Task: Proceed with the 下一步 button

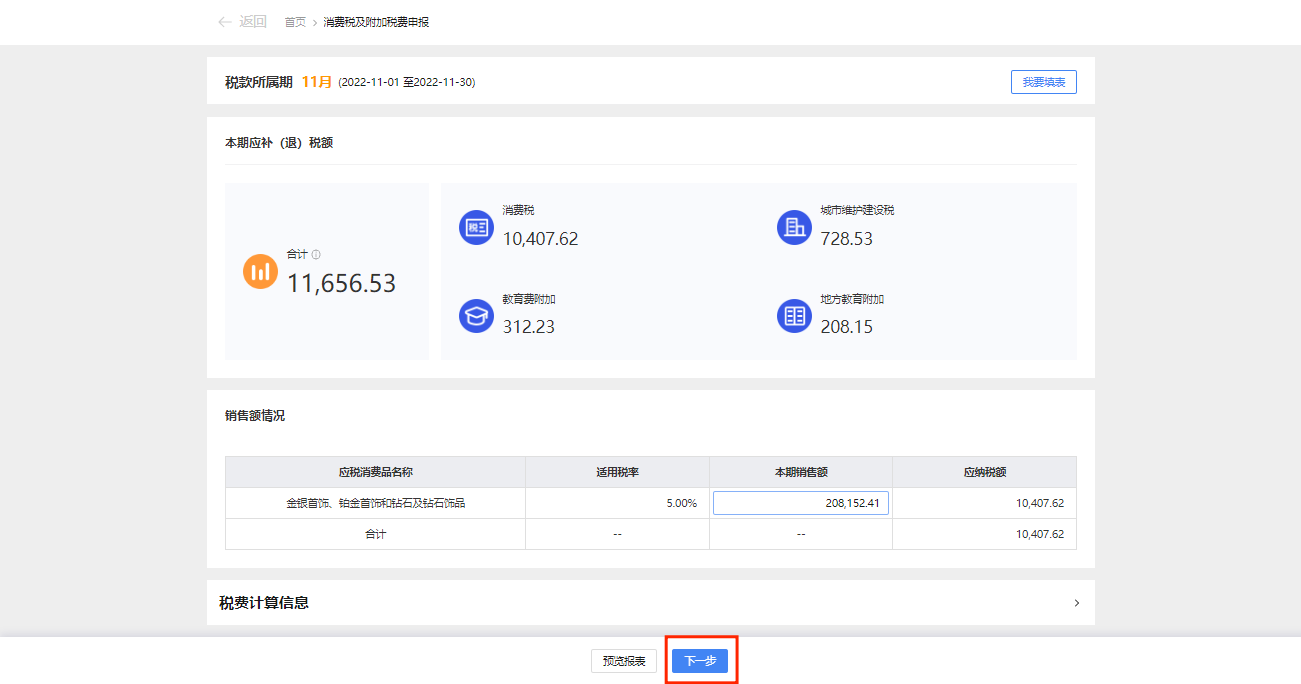Action: pos(700,661)
